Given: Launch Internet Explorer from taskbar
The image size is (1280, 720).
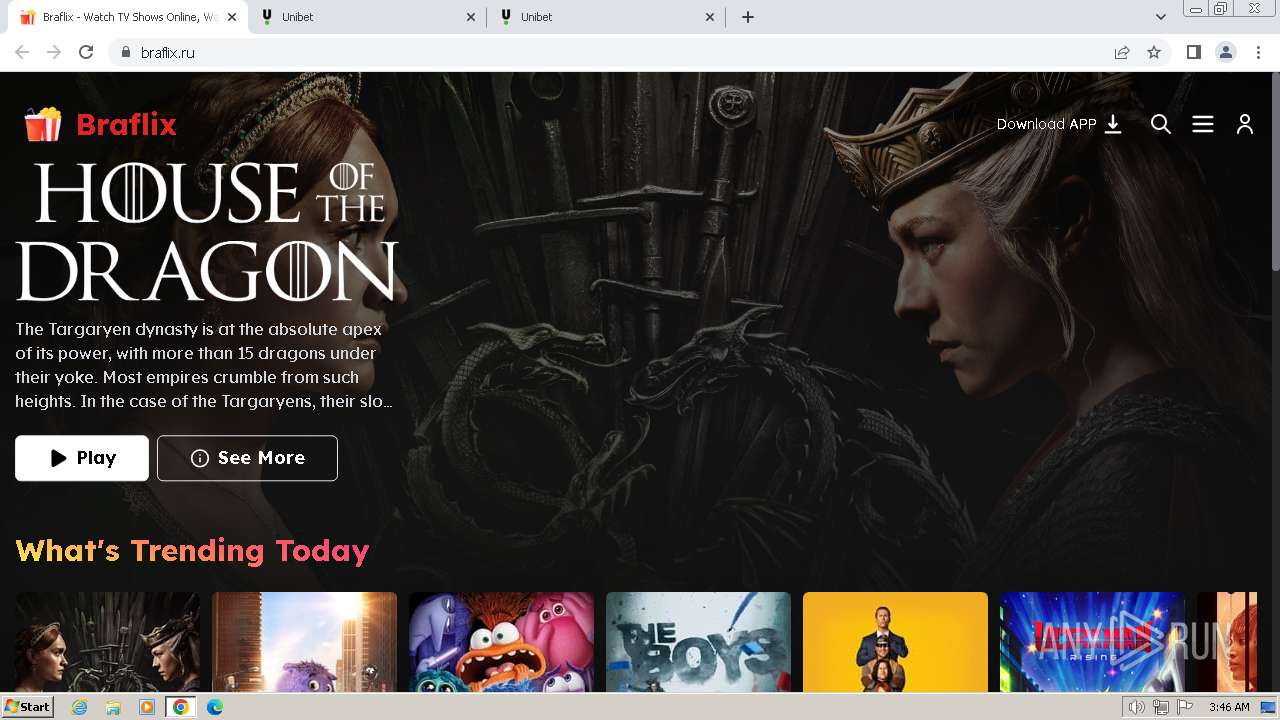Looking at the screenshot, I should tap(80, 707).
